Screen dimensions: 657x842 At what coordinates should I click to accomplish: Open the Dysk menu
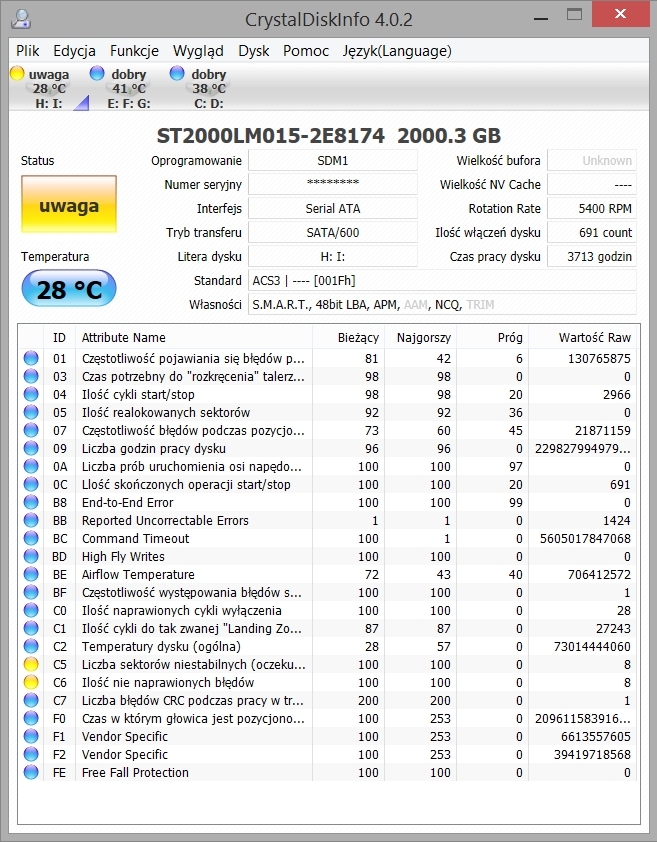(254, 51)
